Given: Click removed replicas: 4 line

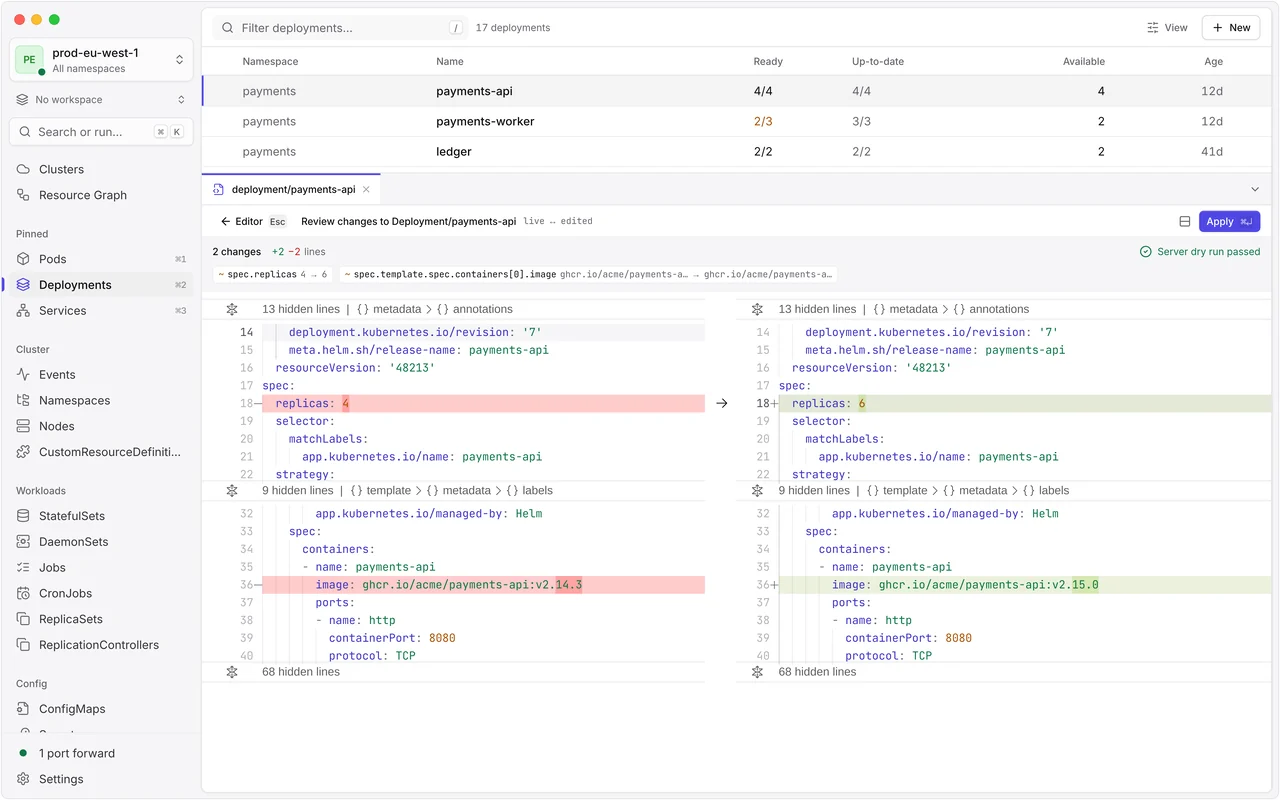Looking at the screenshot, I should click(483, 403).
